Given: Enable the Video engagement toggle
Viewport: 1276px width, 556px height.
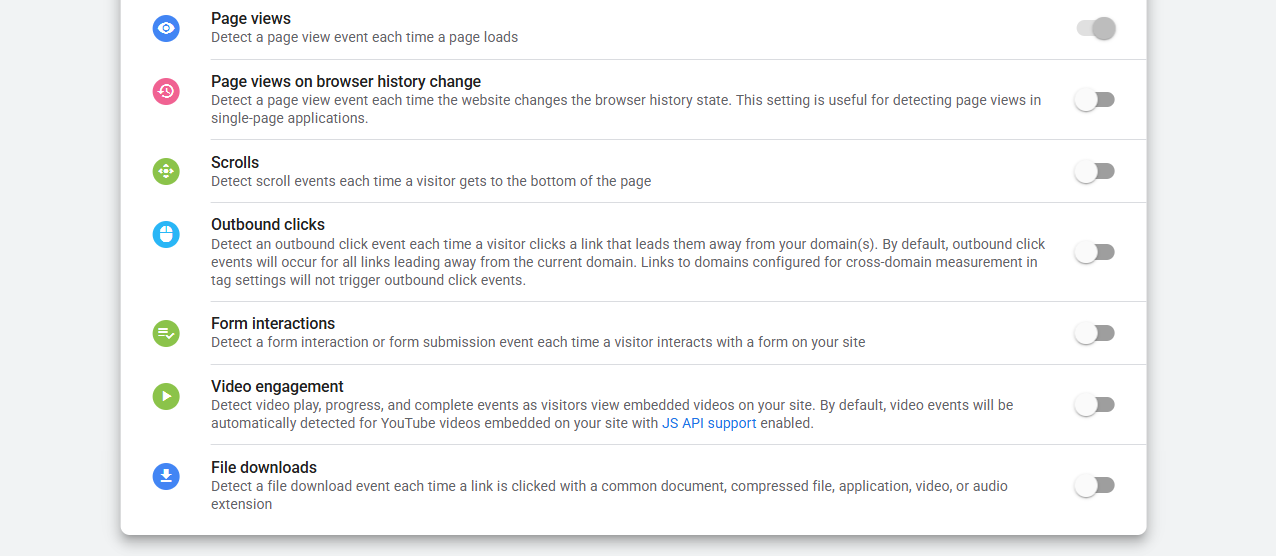Looking at the screenshot, I should click(x=1095, y=405).
